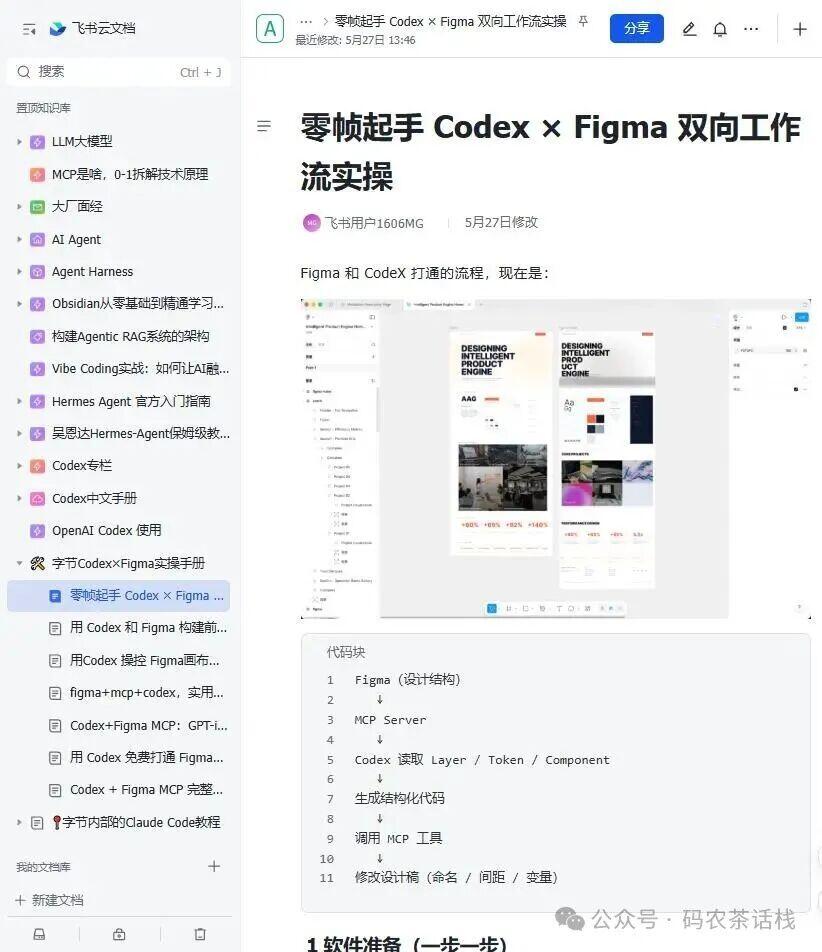Open notifications bell icon
This screenshot has width=822, height=952.
click(x=720, y=29)
